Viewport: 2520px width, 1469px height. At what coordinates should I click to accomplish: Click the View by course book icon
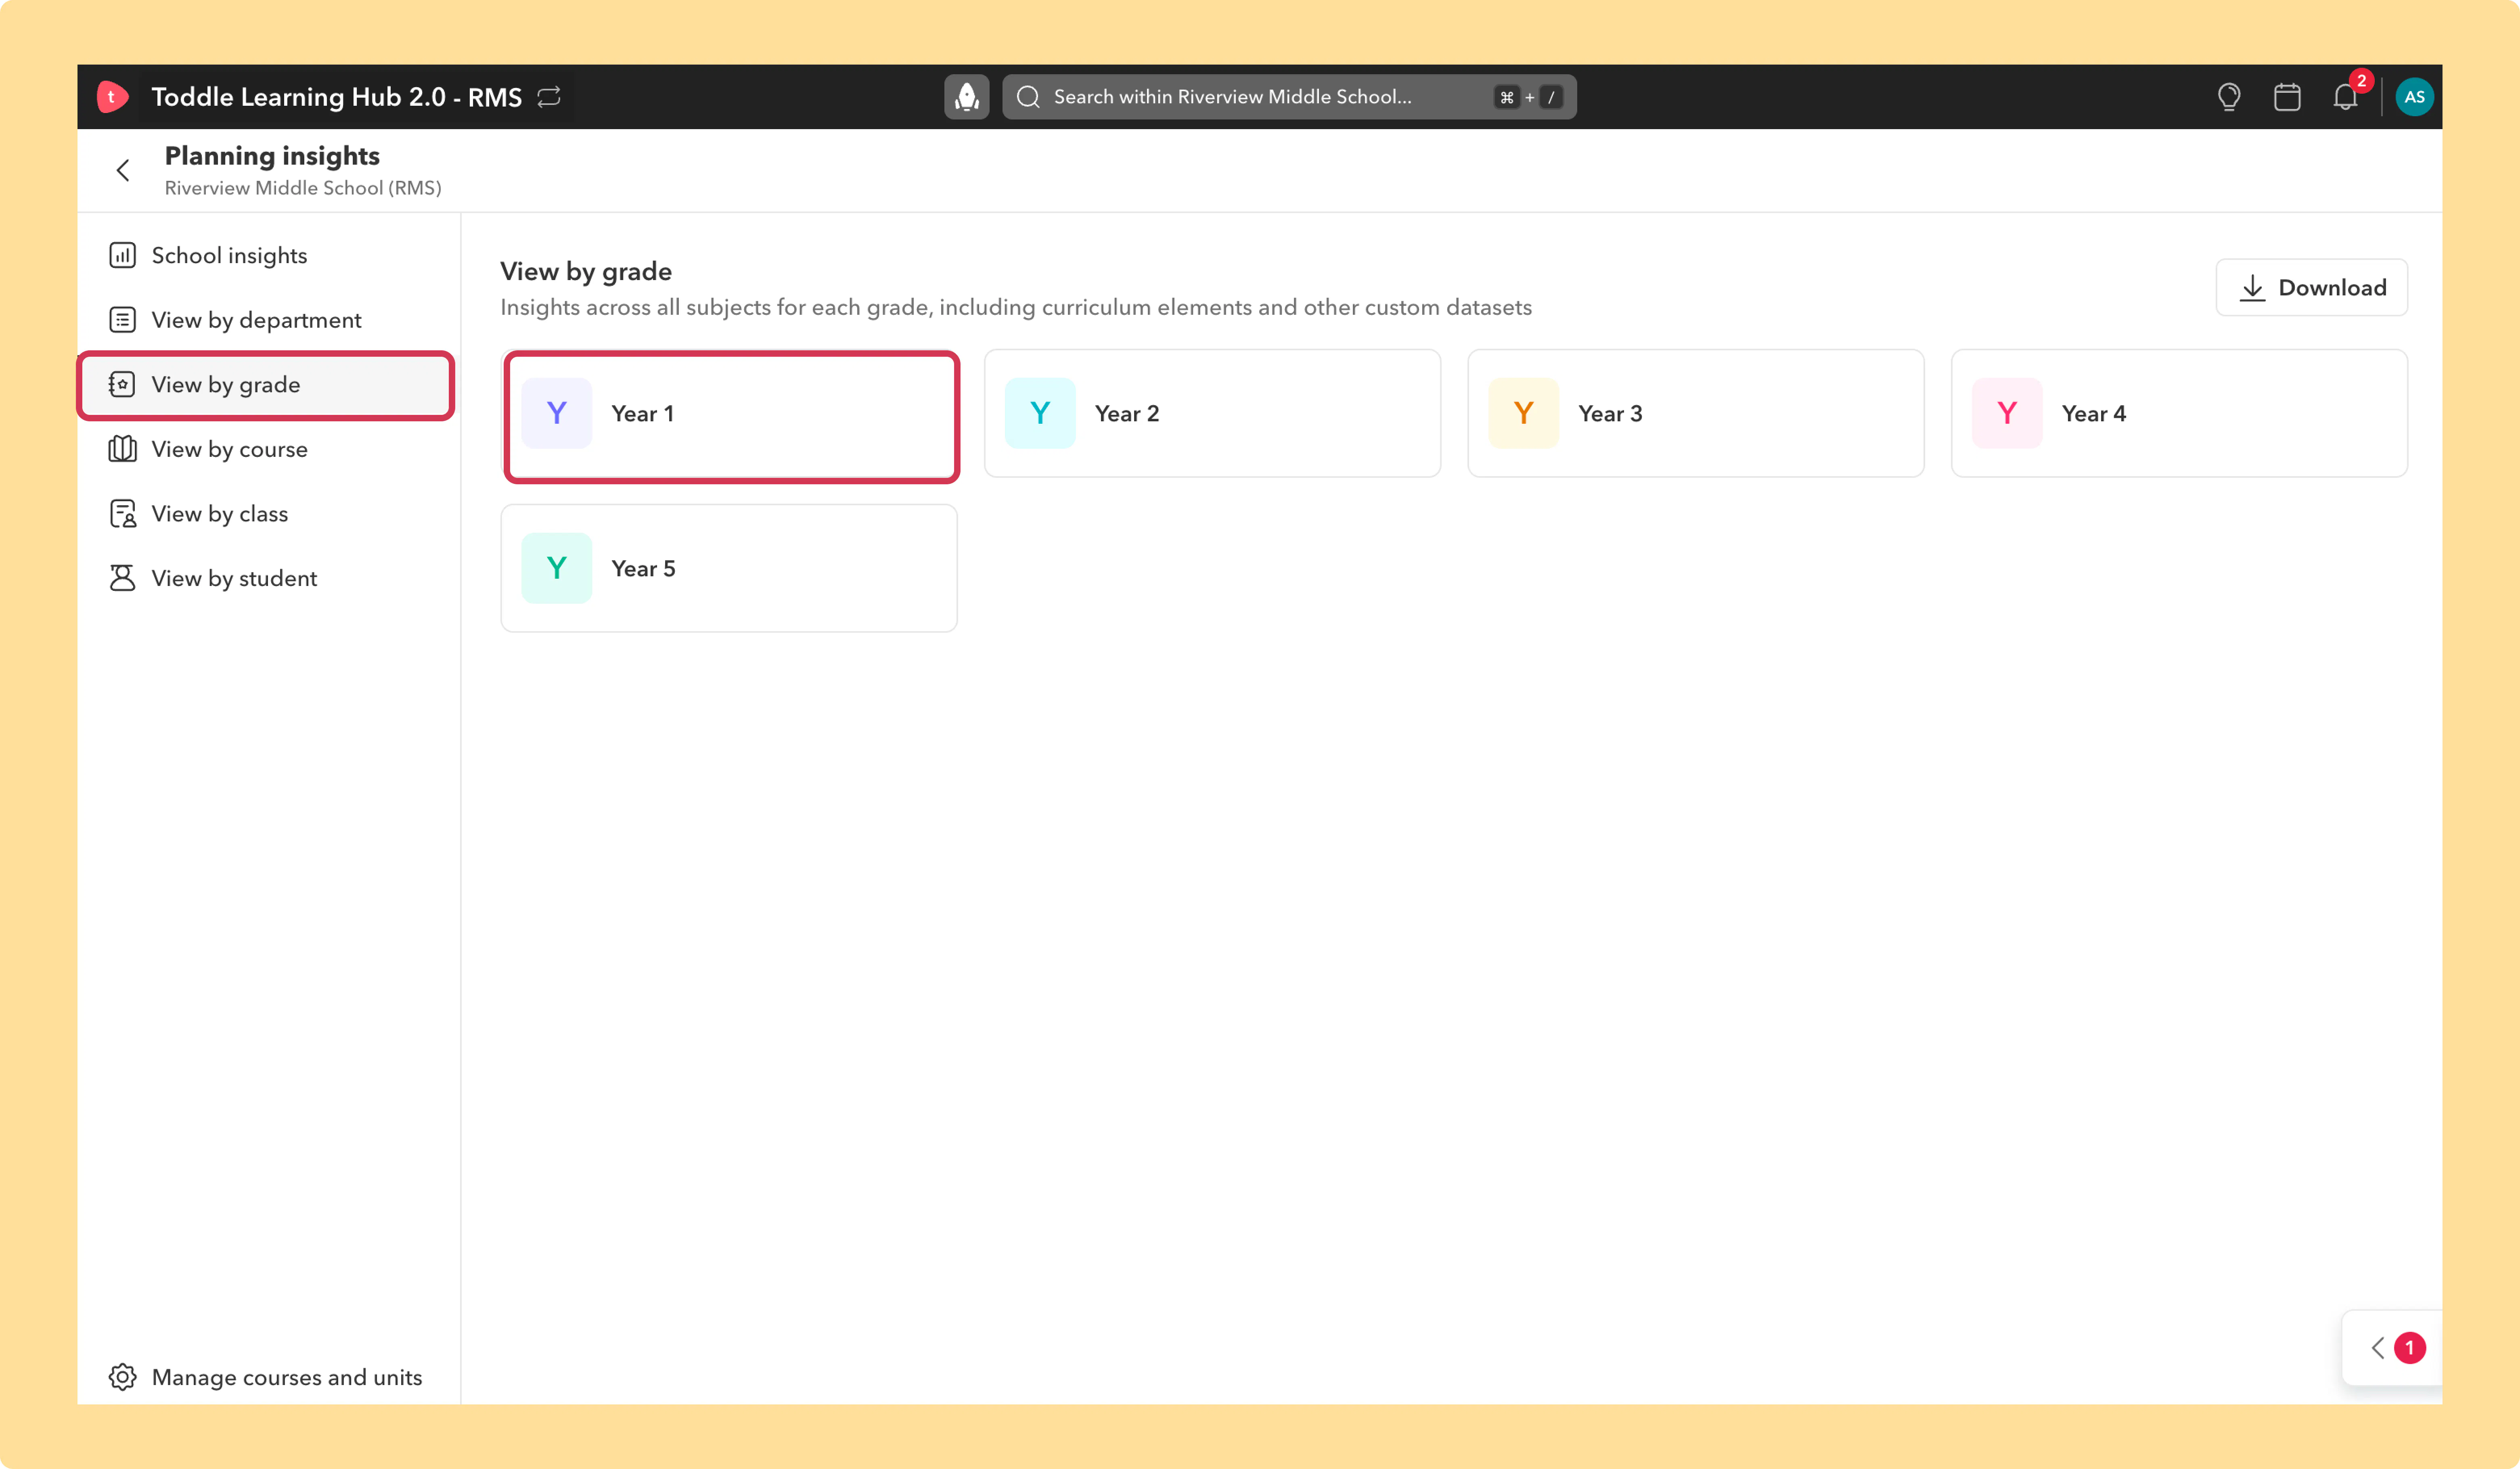[x=122, y=449]
